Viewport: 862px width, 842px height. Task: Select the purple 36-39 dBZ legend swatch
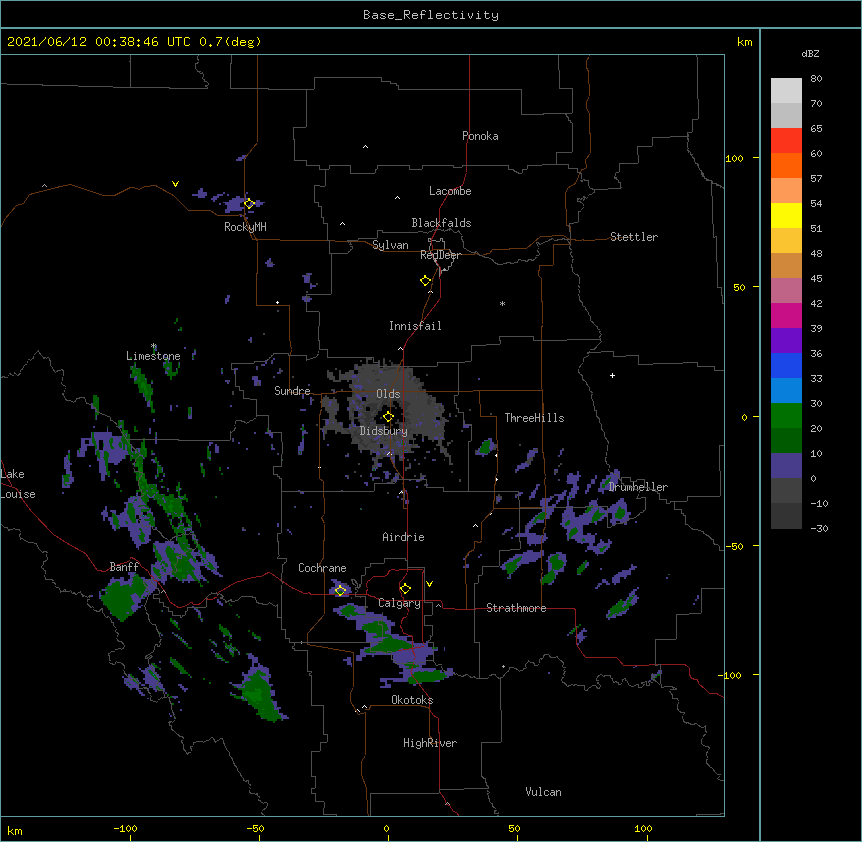tap(786, 341)
